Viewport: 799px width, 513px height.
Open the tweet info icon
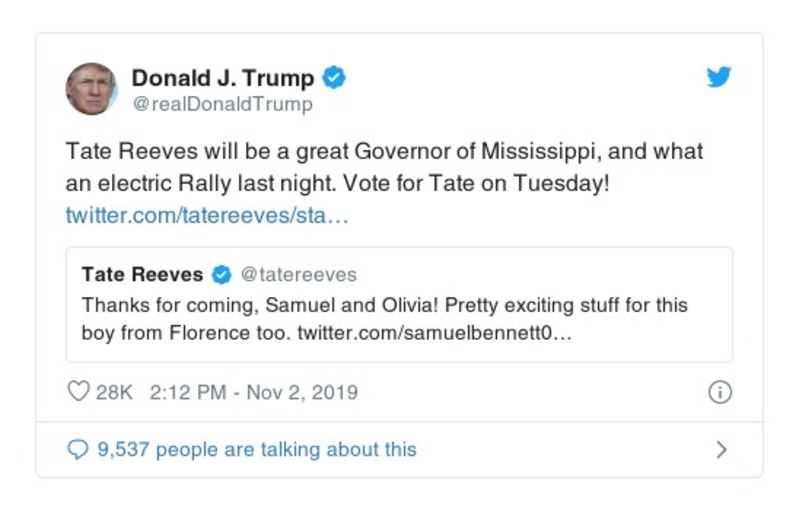(719, 392)
